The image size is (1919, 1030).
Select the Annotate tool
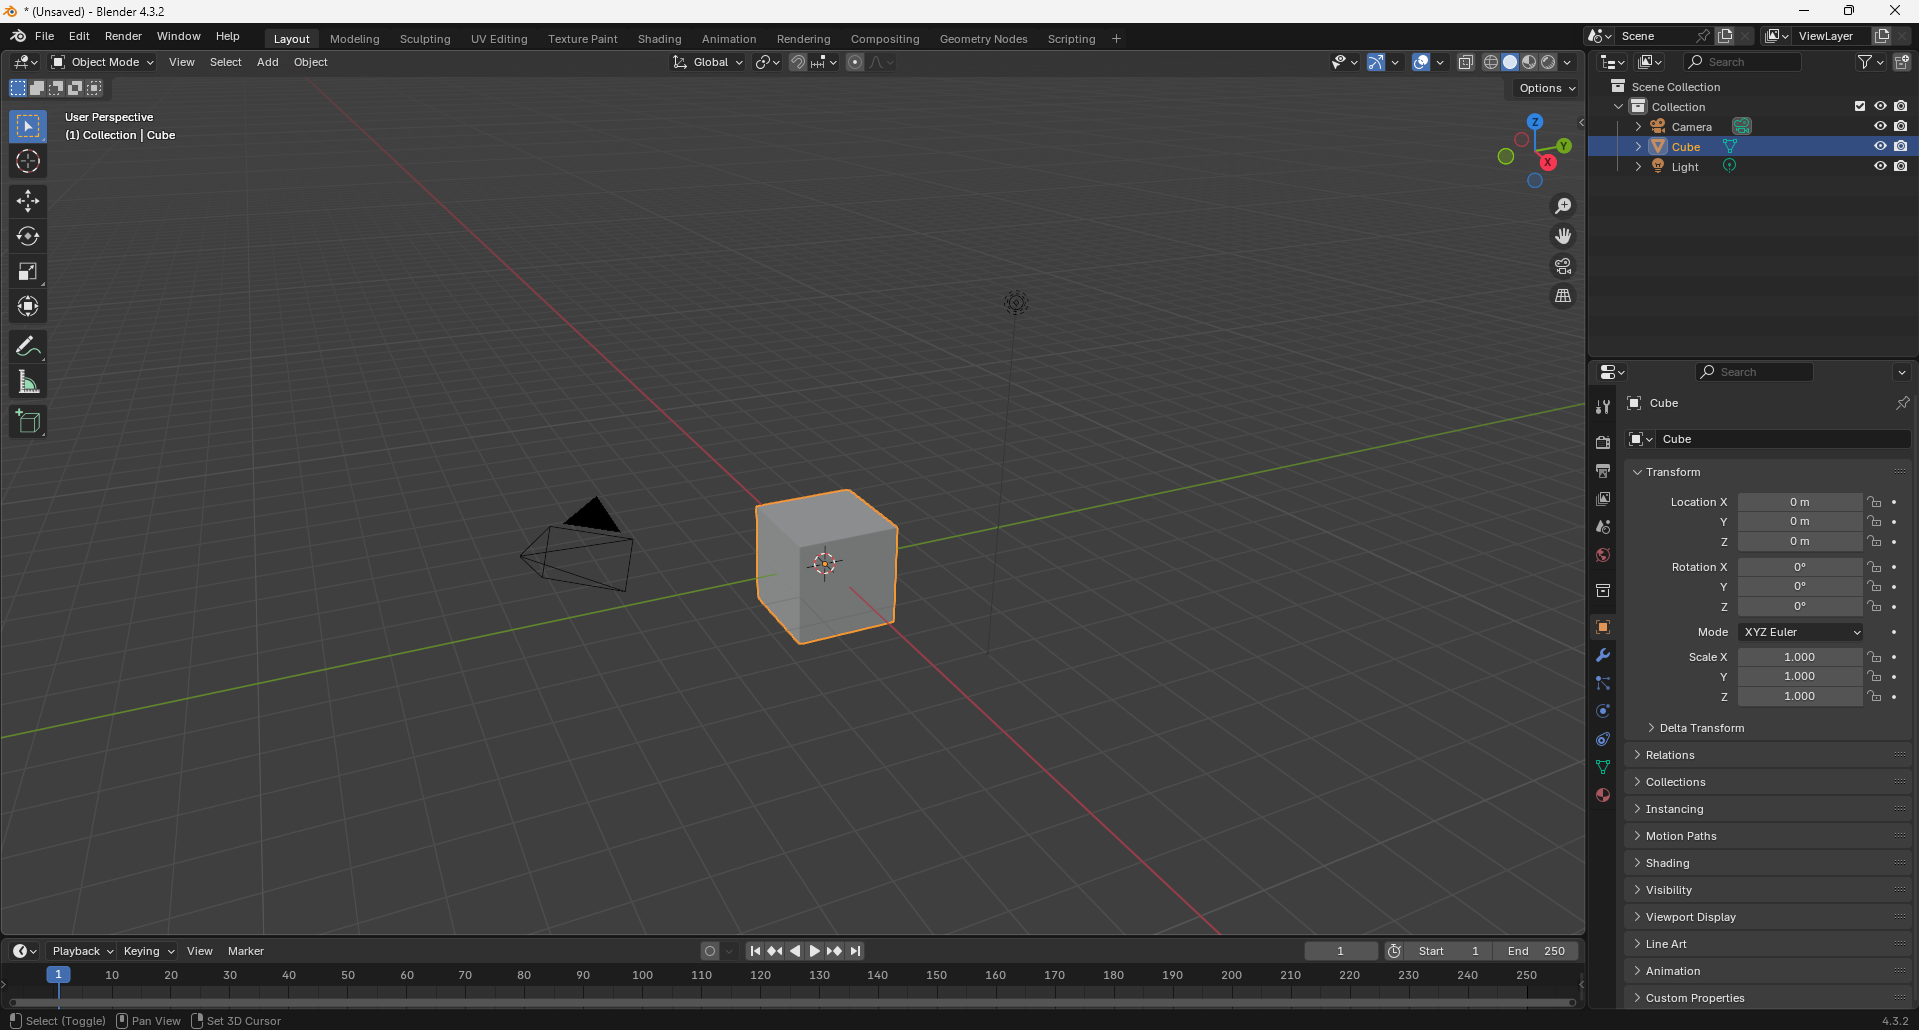point(28,346)
